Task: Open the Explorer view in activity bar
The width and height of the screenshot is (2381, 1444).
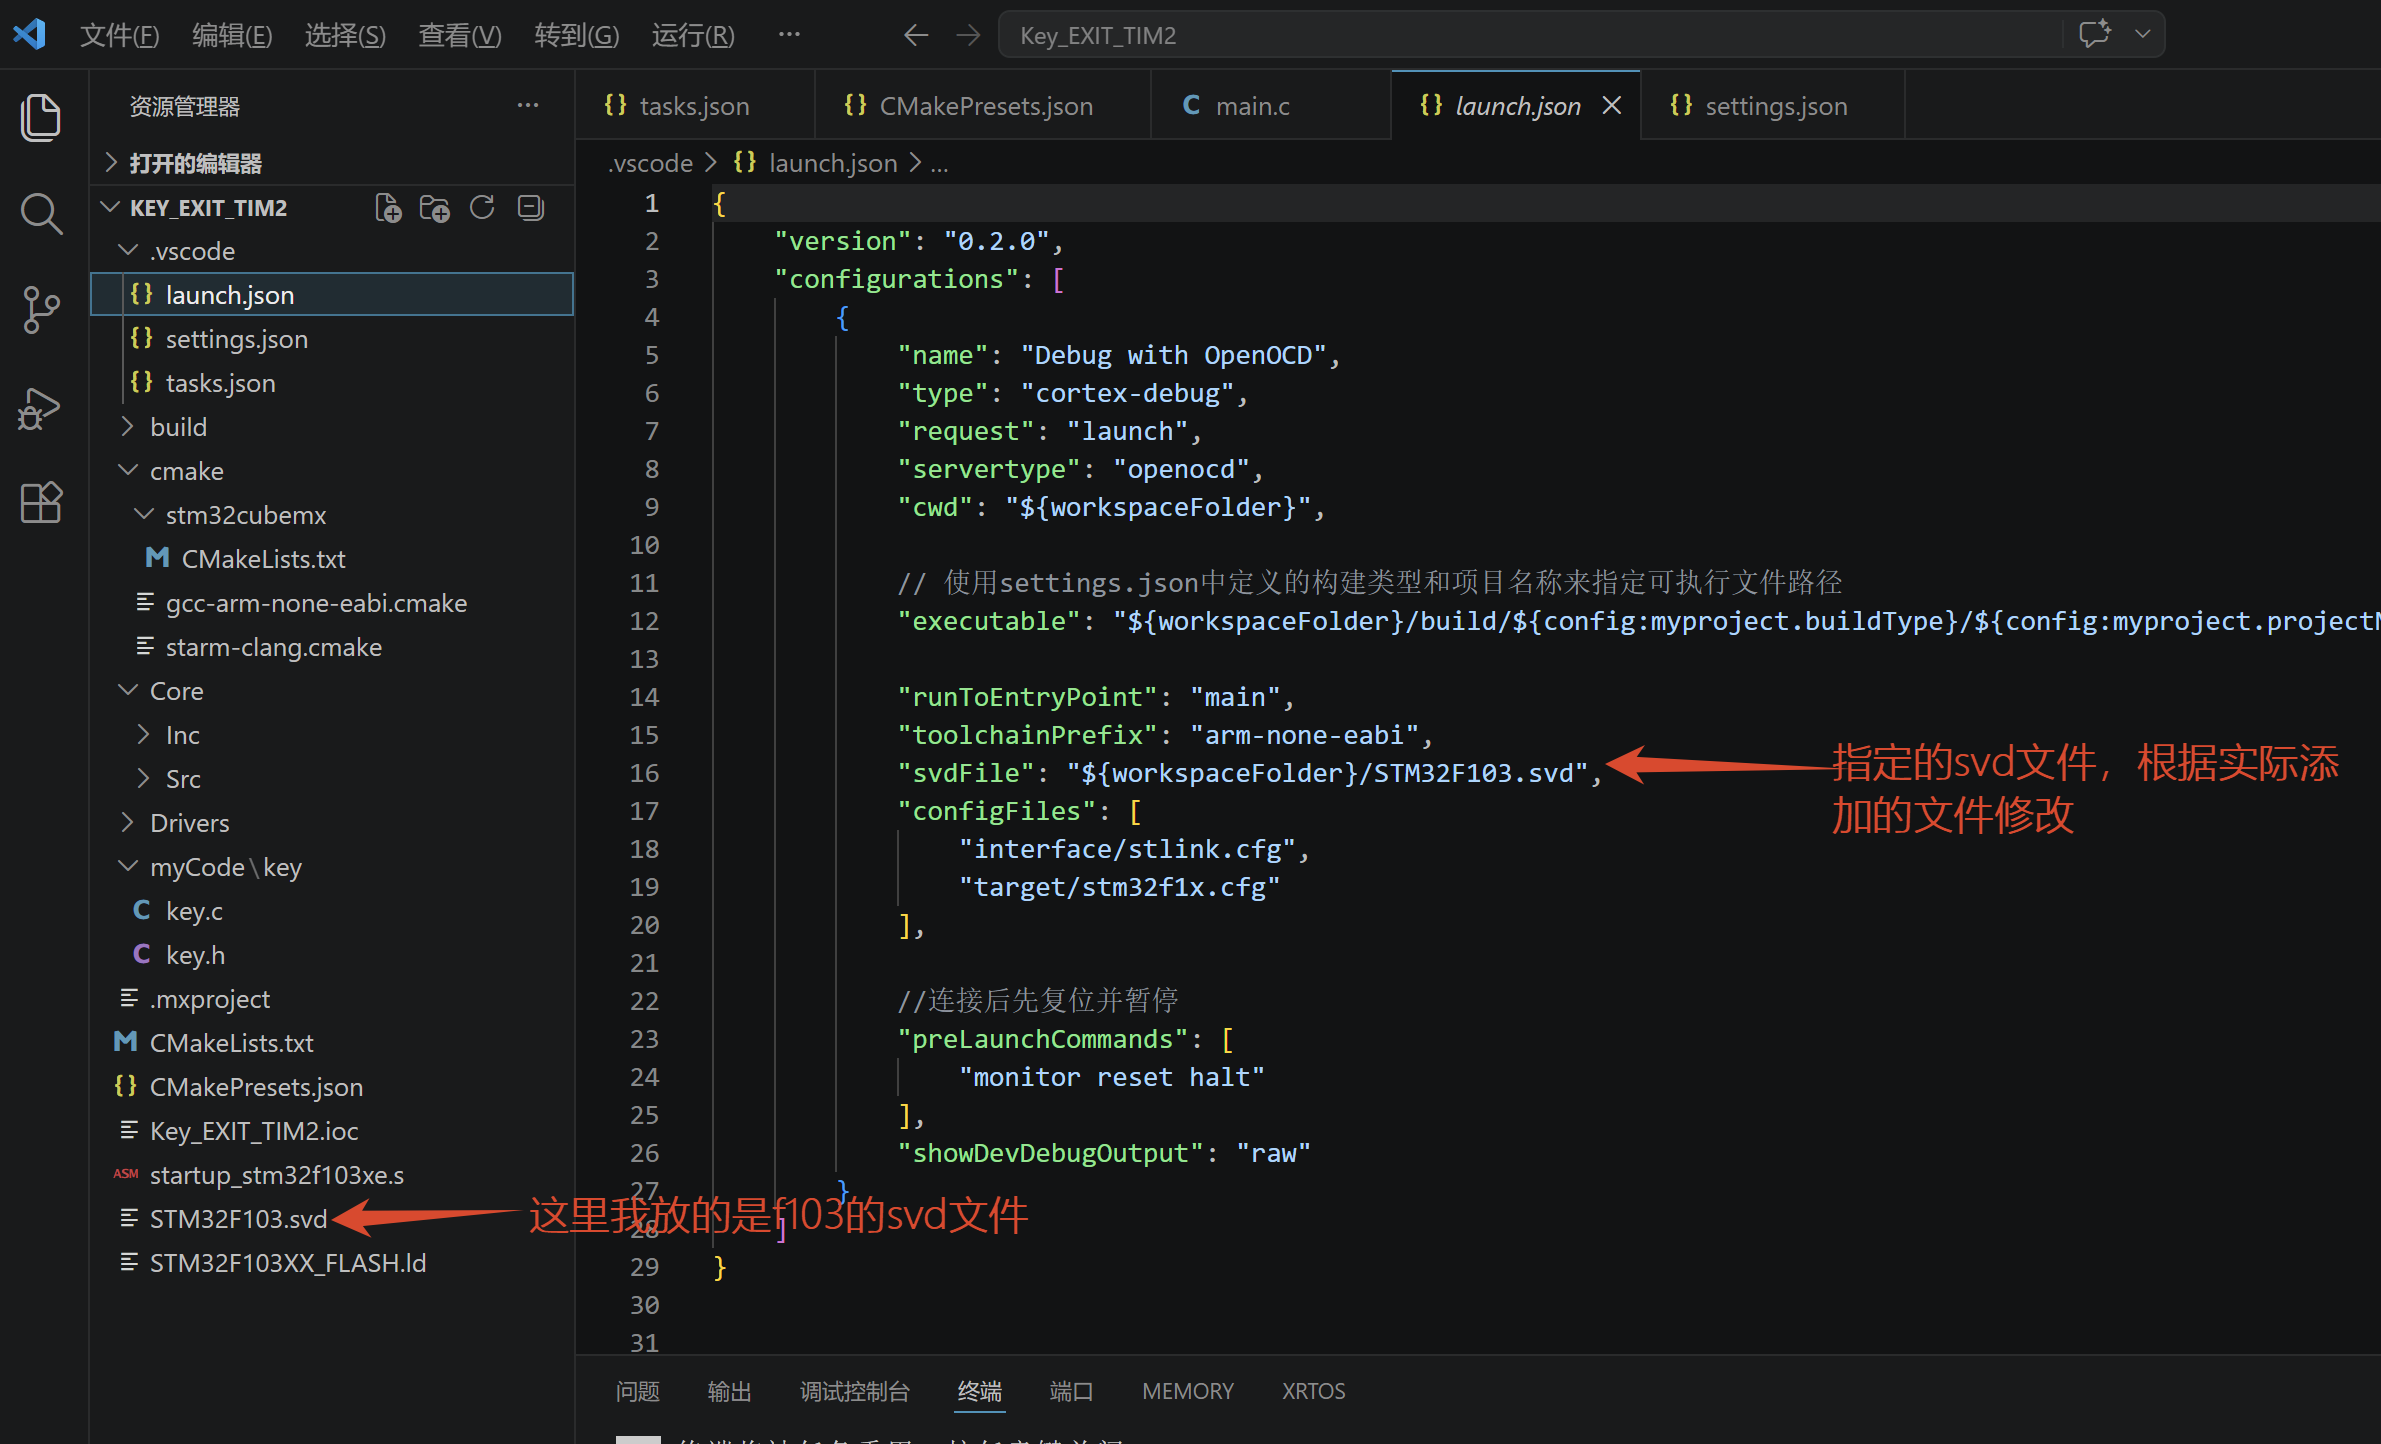Action: coord(41,117)
